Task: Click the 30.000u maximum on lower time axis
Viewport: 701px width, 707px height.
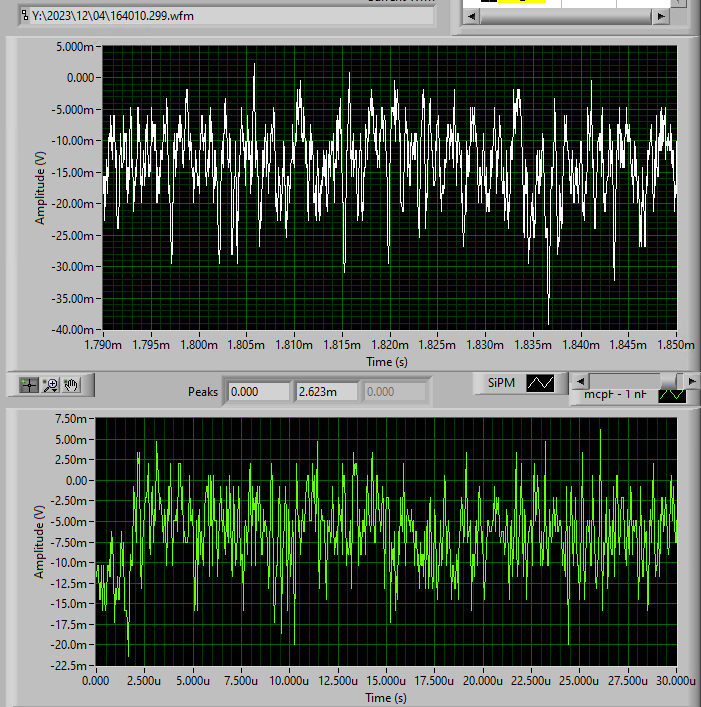Action: (x=676, y=681)
